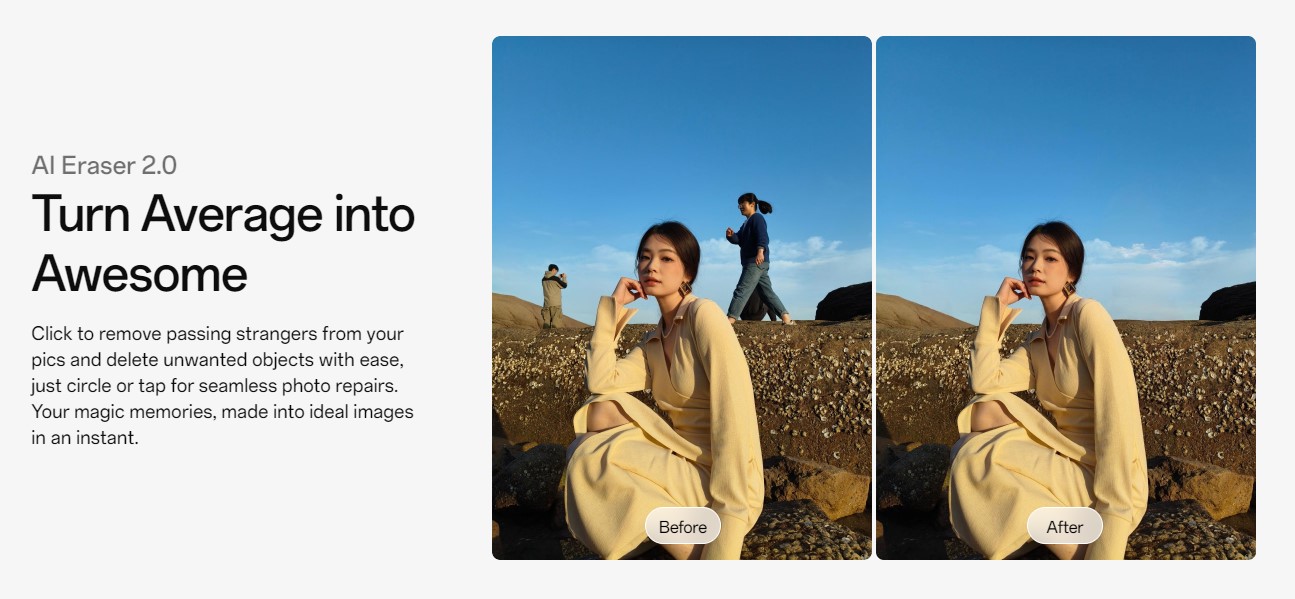Open the After comparison photo
This screenshot has height=599, width=1295.
(x=1066, y=298)
